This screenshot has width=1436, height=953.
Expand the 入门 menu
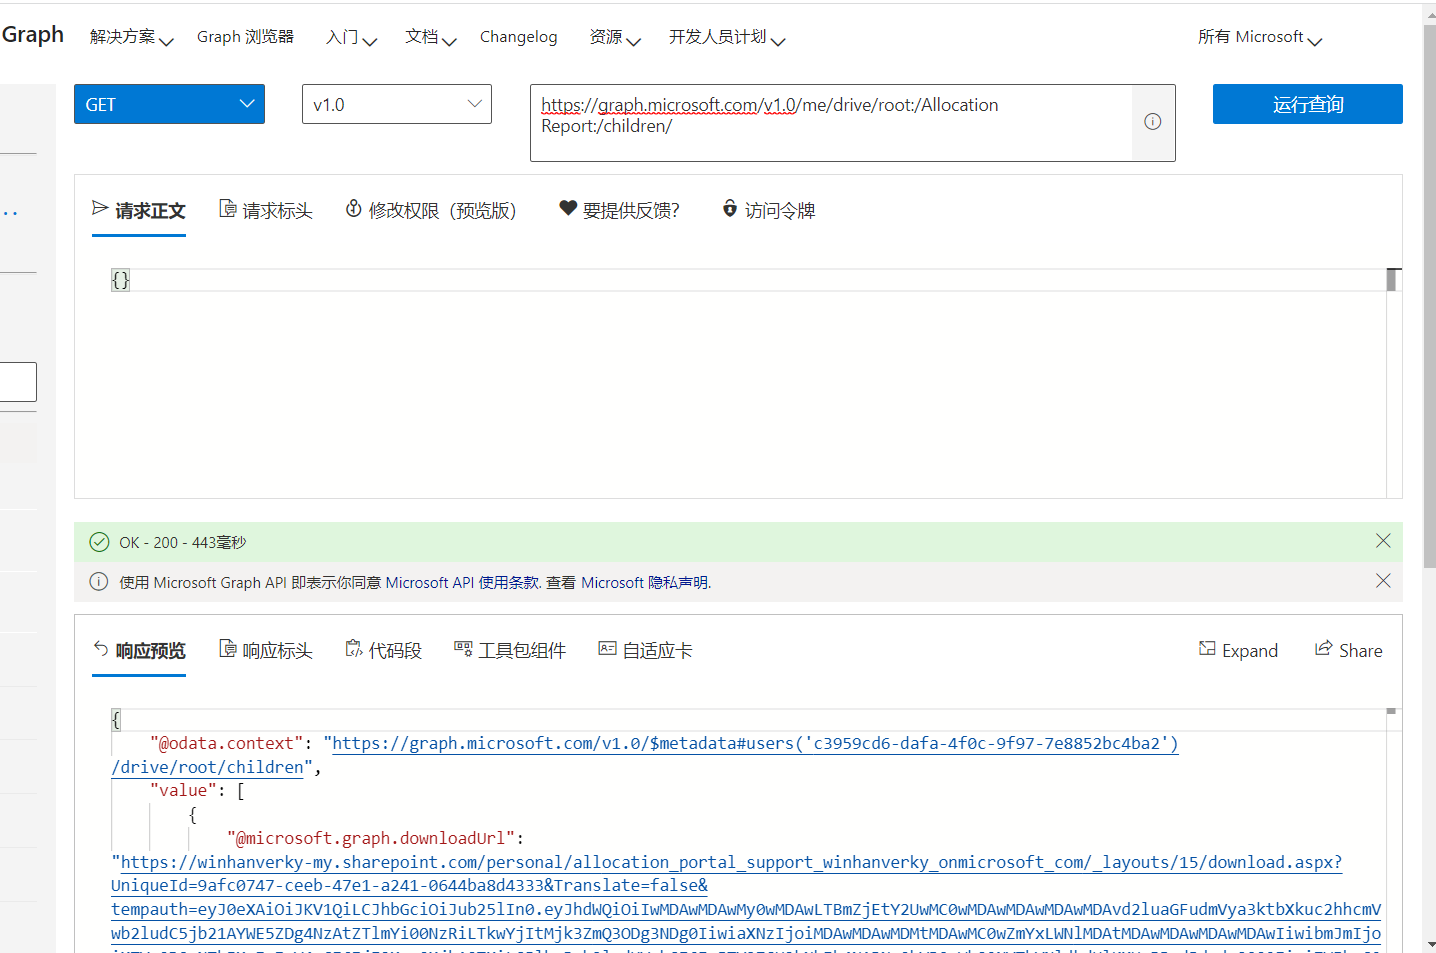(x=351, y=37)
